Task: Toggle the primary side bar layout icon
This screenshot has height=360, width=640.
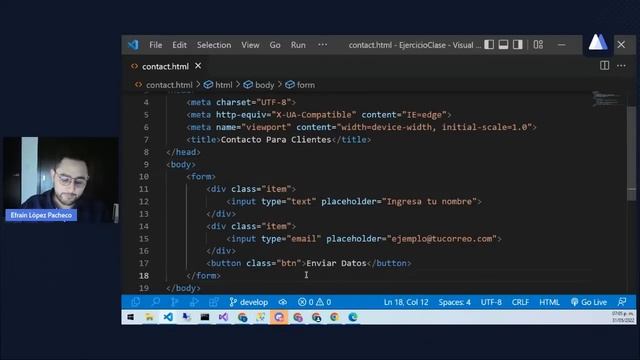Action: (x=489, y=44)
